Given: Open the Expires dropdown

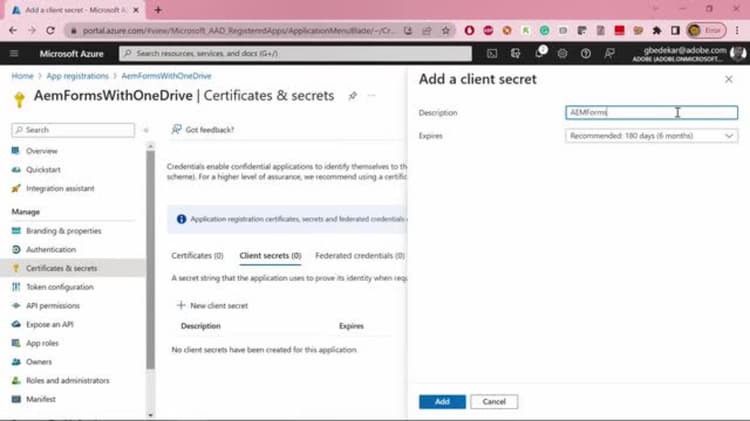Looking at the screenshot, I should coord(651,136).
